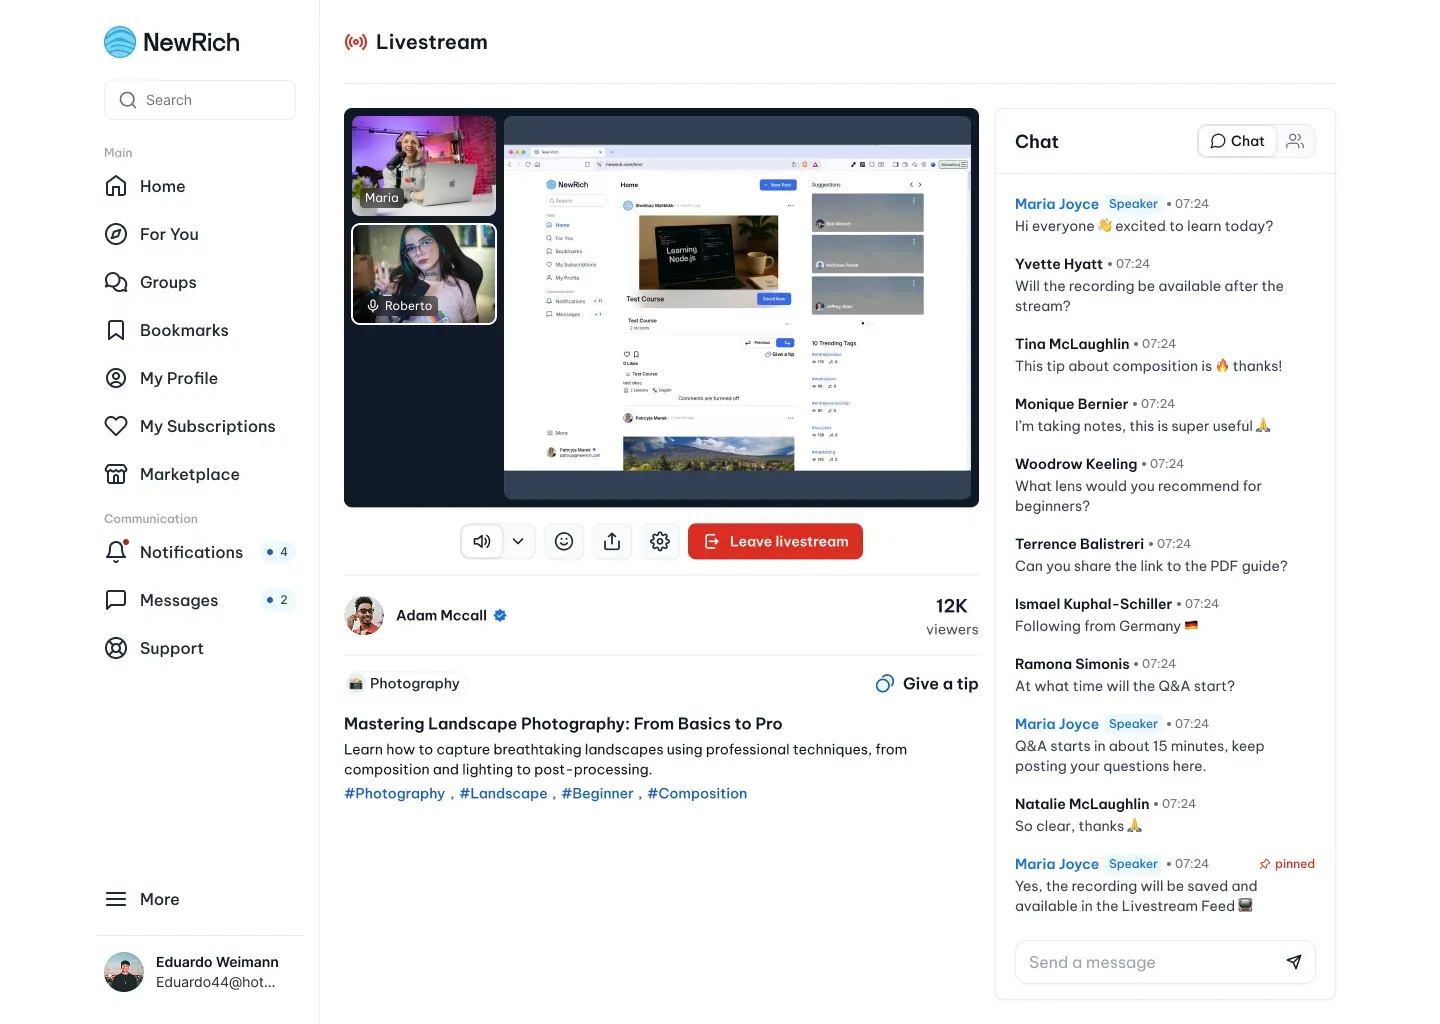The height and width of the screenshot is (1024, 1440).
Task: Click Adam Mccall's verified badge
Action: pyautogui.click(x=500, y=615)
